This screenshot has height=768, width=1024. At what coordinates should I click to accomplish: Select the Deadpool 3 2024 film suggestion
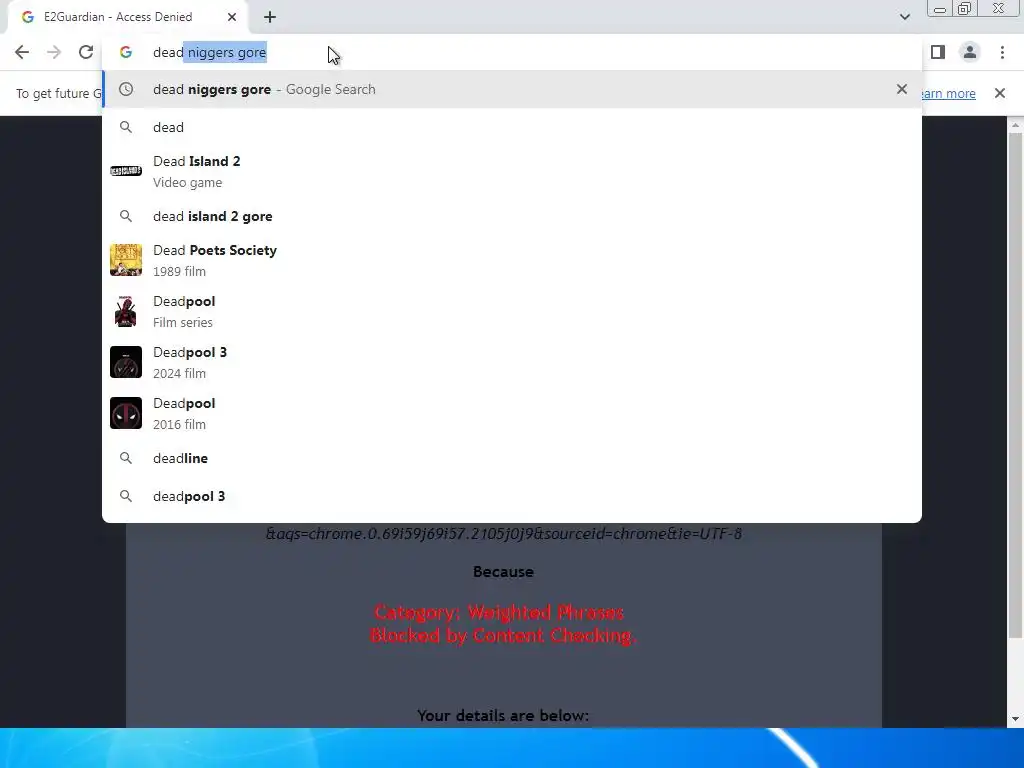point(512,362)
